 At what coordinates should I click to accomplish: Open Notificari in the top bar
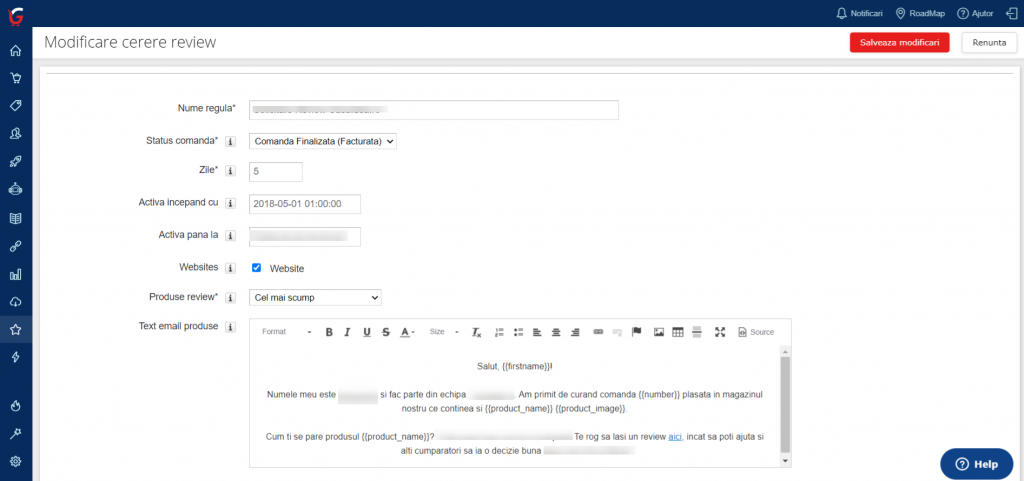tap(859, 14)
